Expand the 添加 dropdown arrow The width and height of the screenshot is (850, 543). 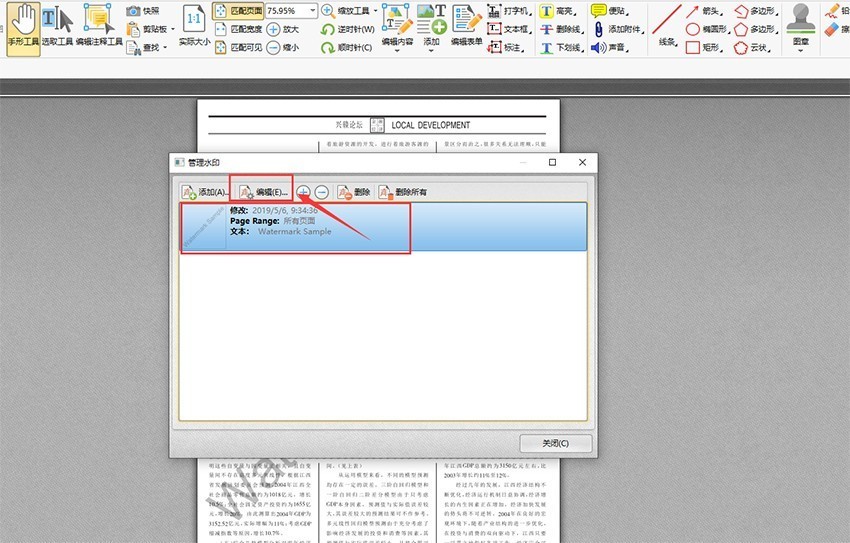[x=432, y=51]
